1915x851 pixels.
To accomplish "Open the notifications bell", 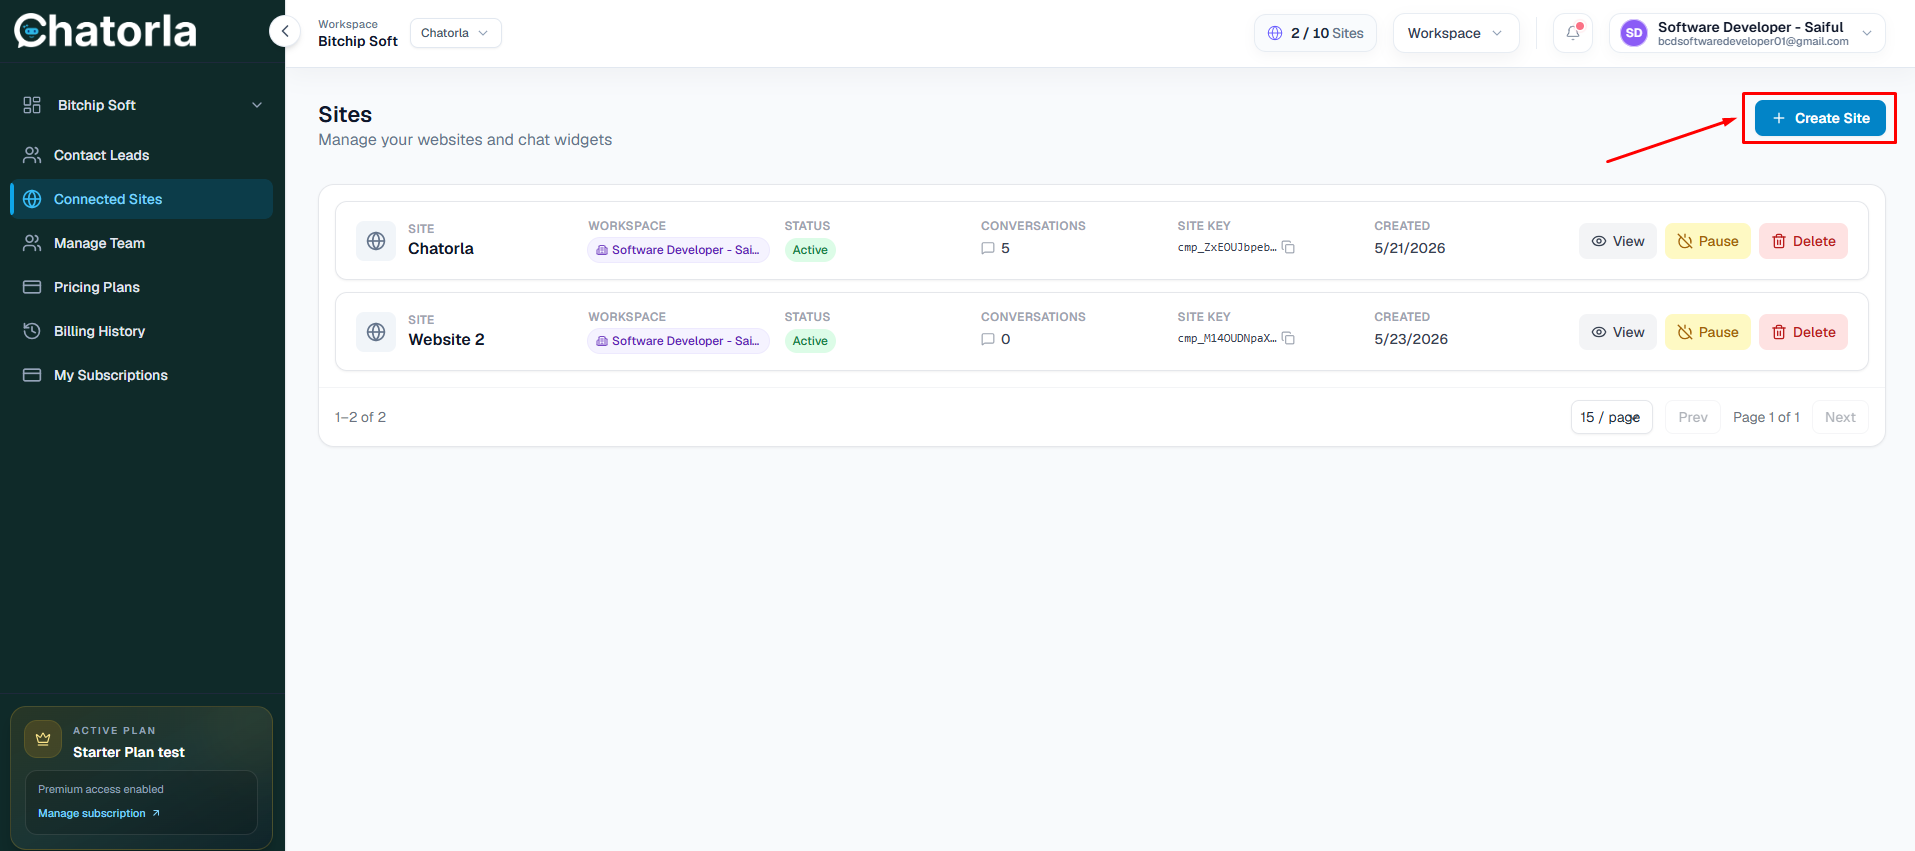I will [x=1573, y=33].
